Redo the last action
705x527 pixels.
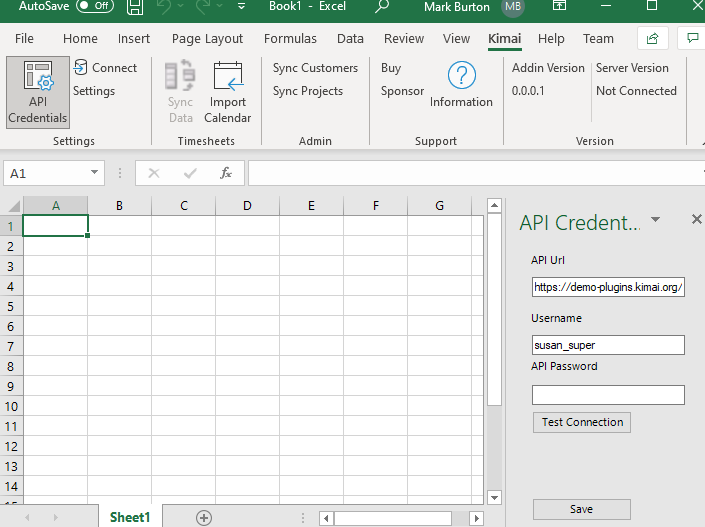203,6
